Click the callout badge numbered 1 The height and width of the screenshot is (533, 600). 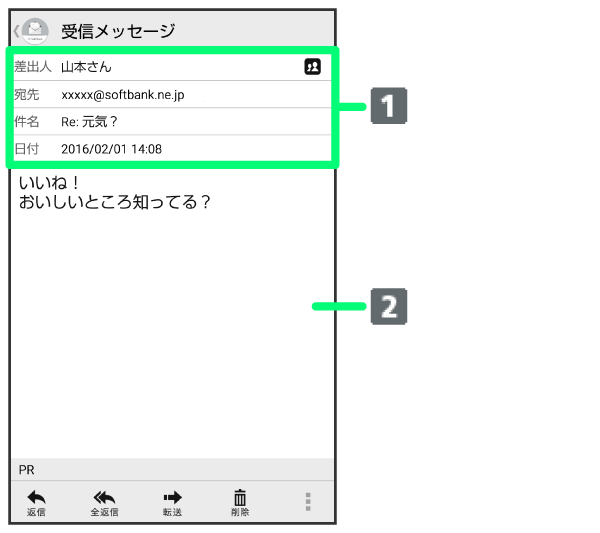(x=389, y=105)
